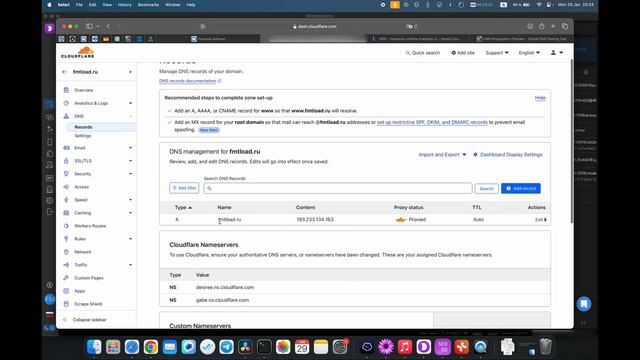The image size is (640, 360).
Task: Open a new Safari tab with plus
Action: click(553, 26)
